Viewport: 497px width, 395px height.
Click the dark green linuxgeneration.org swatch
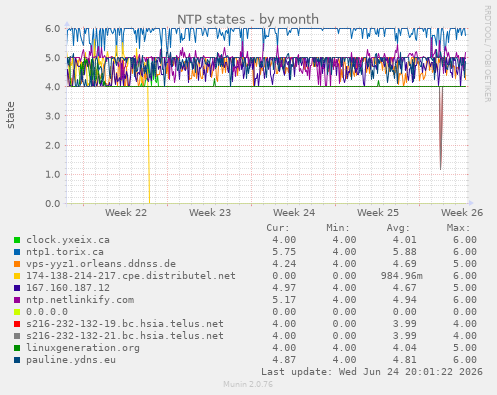click(17, 348)
